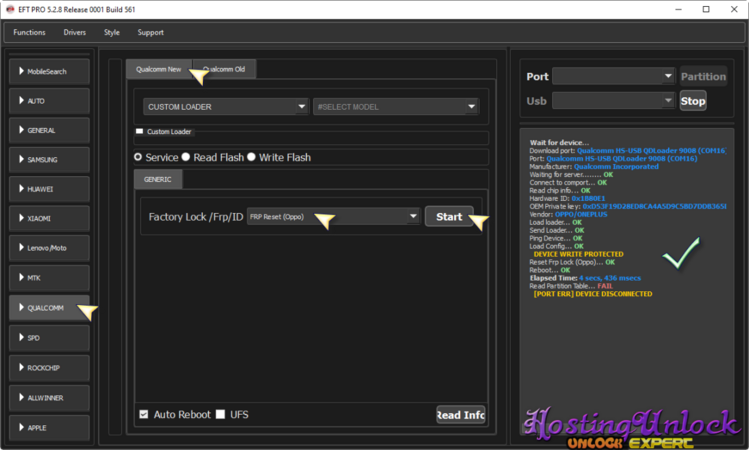749x450 pixels.
Task: Click the Stop button
Action: (692, 101)
